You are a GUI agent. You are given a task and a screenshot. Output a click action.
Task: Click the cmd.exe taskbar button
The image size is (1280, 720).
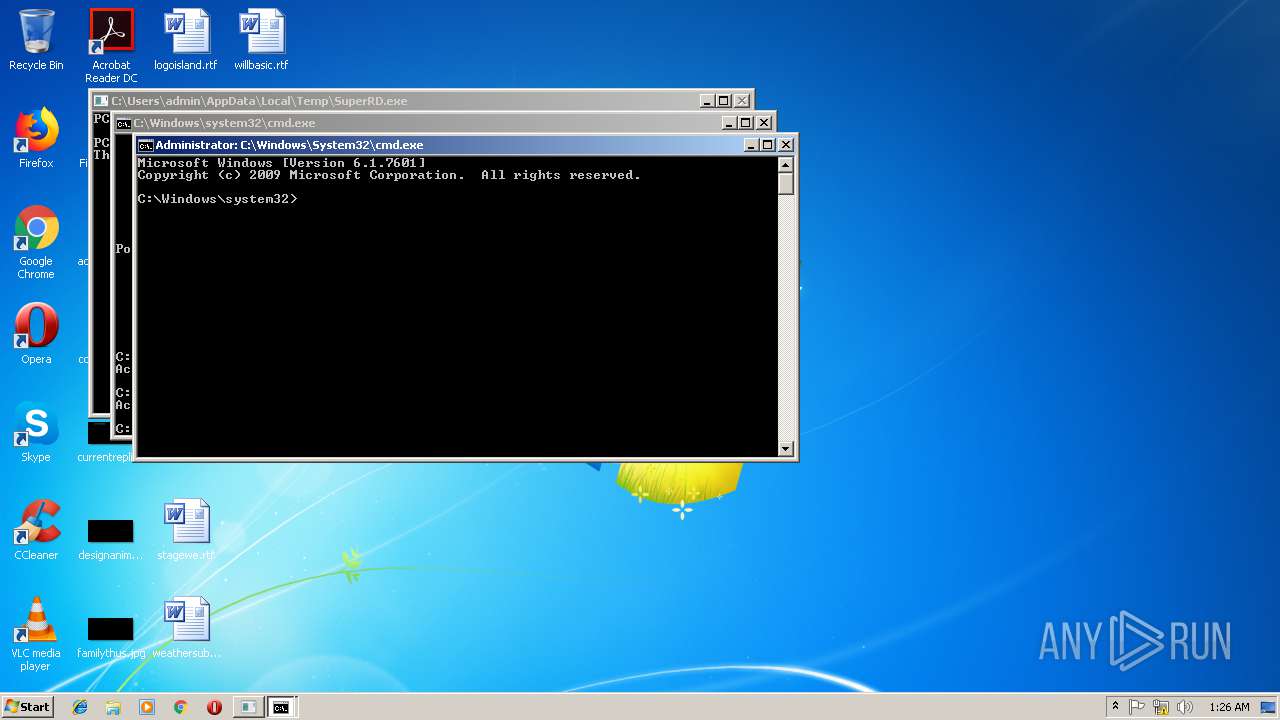point(282,707)
